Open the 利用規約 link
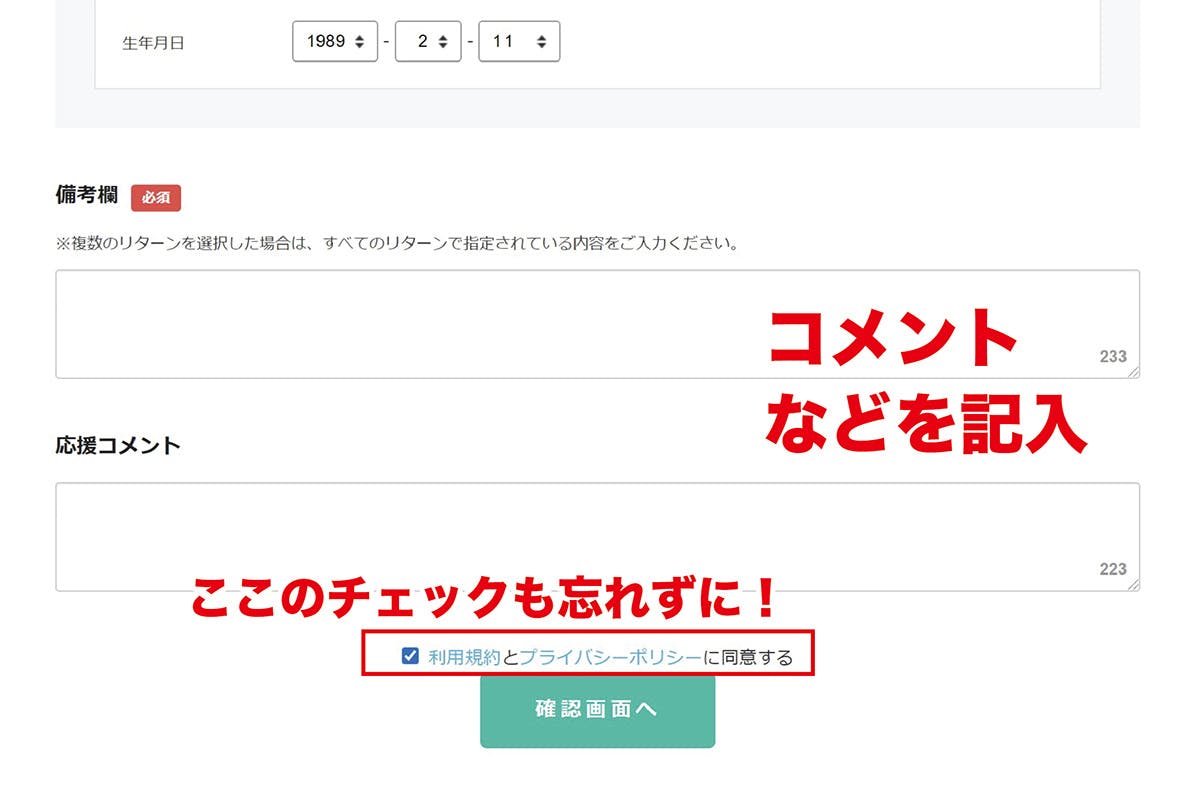1200x800 pixels. tap(464, 657)
